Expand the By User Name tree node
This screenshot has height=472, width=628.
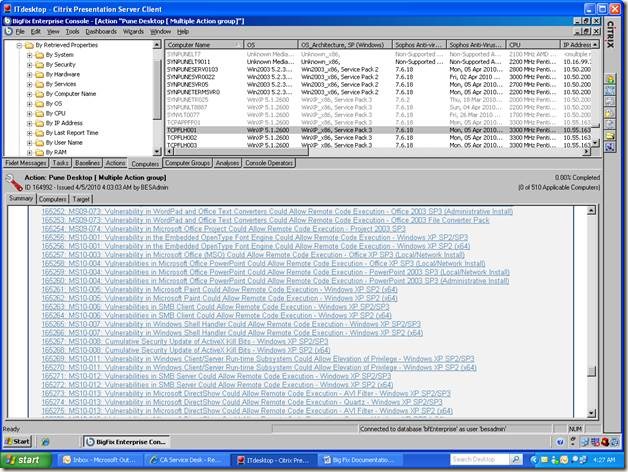[x=29, y=143]
